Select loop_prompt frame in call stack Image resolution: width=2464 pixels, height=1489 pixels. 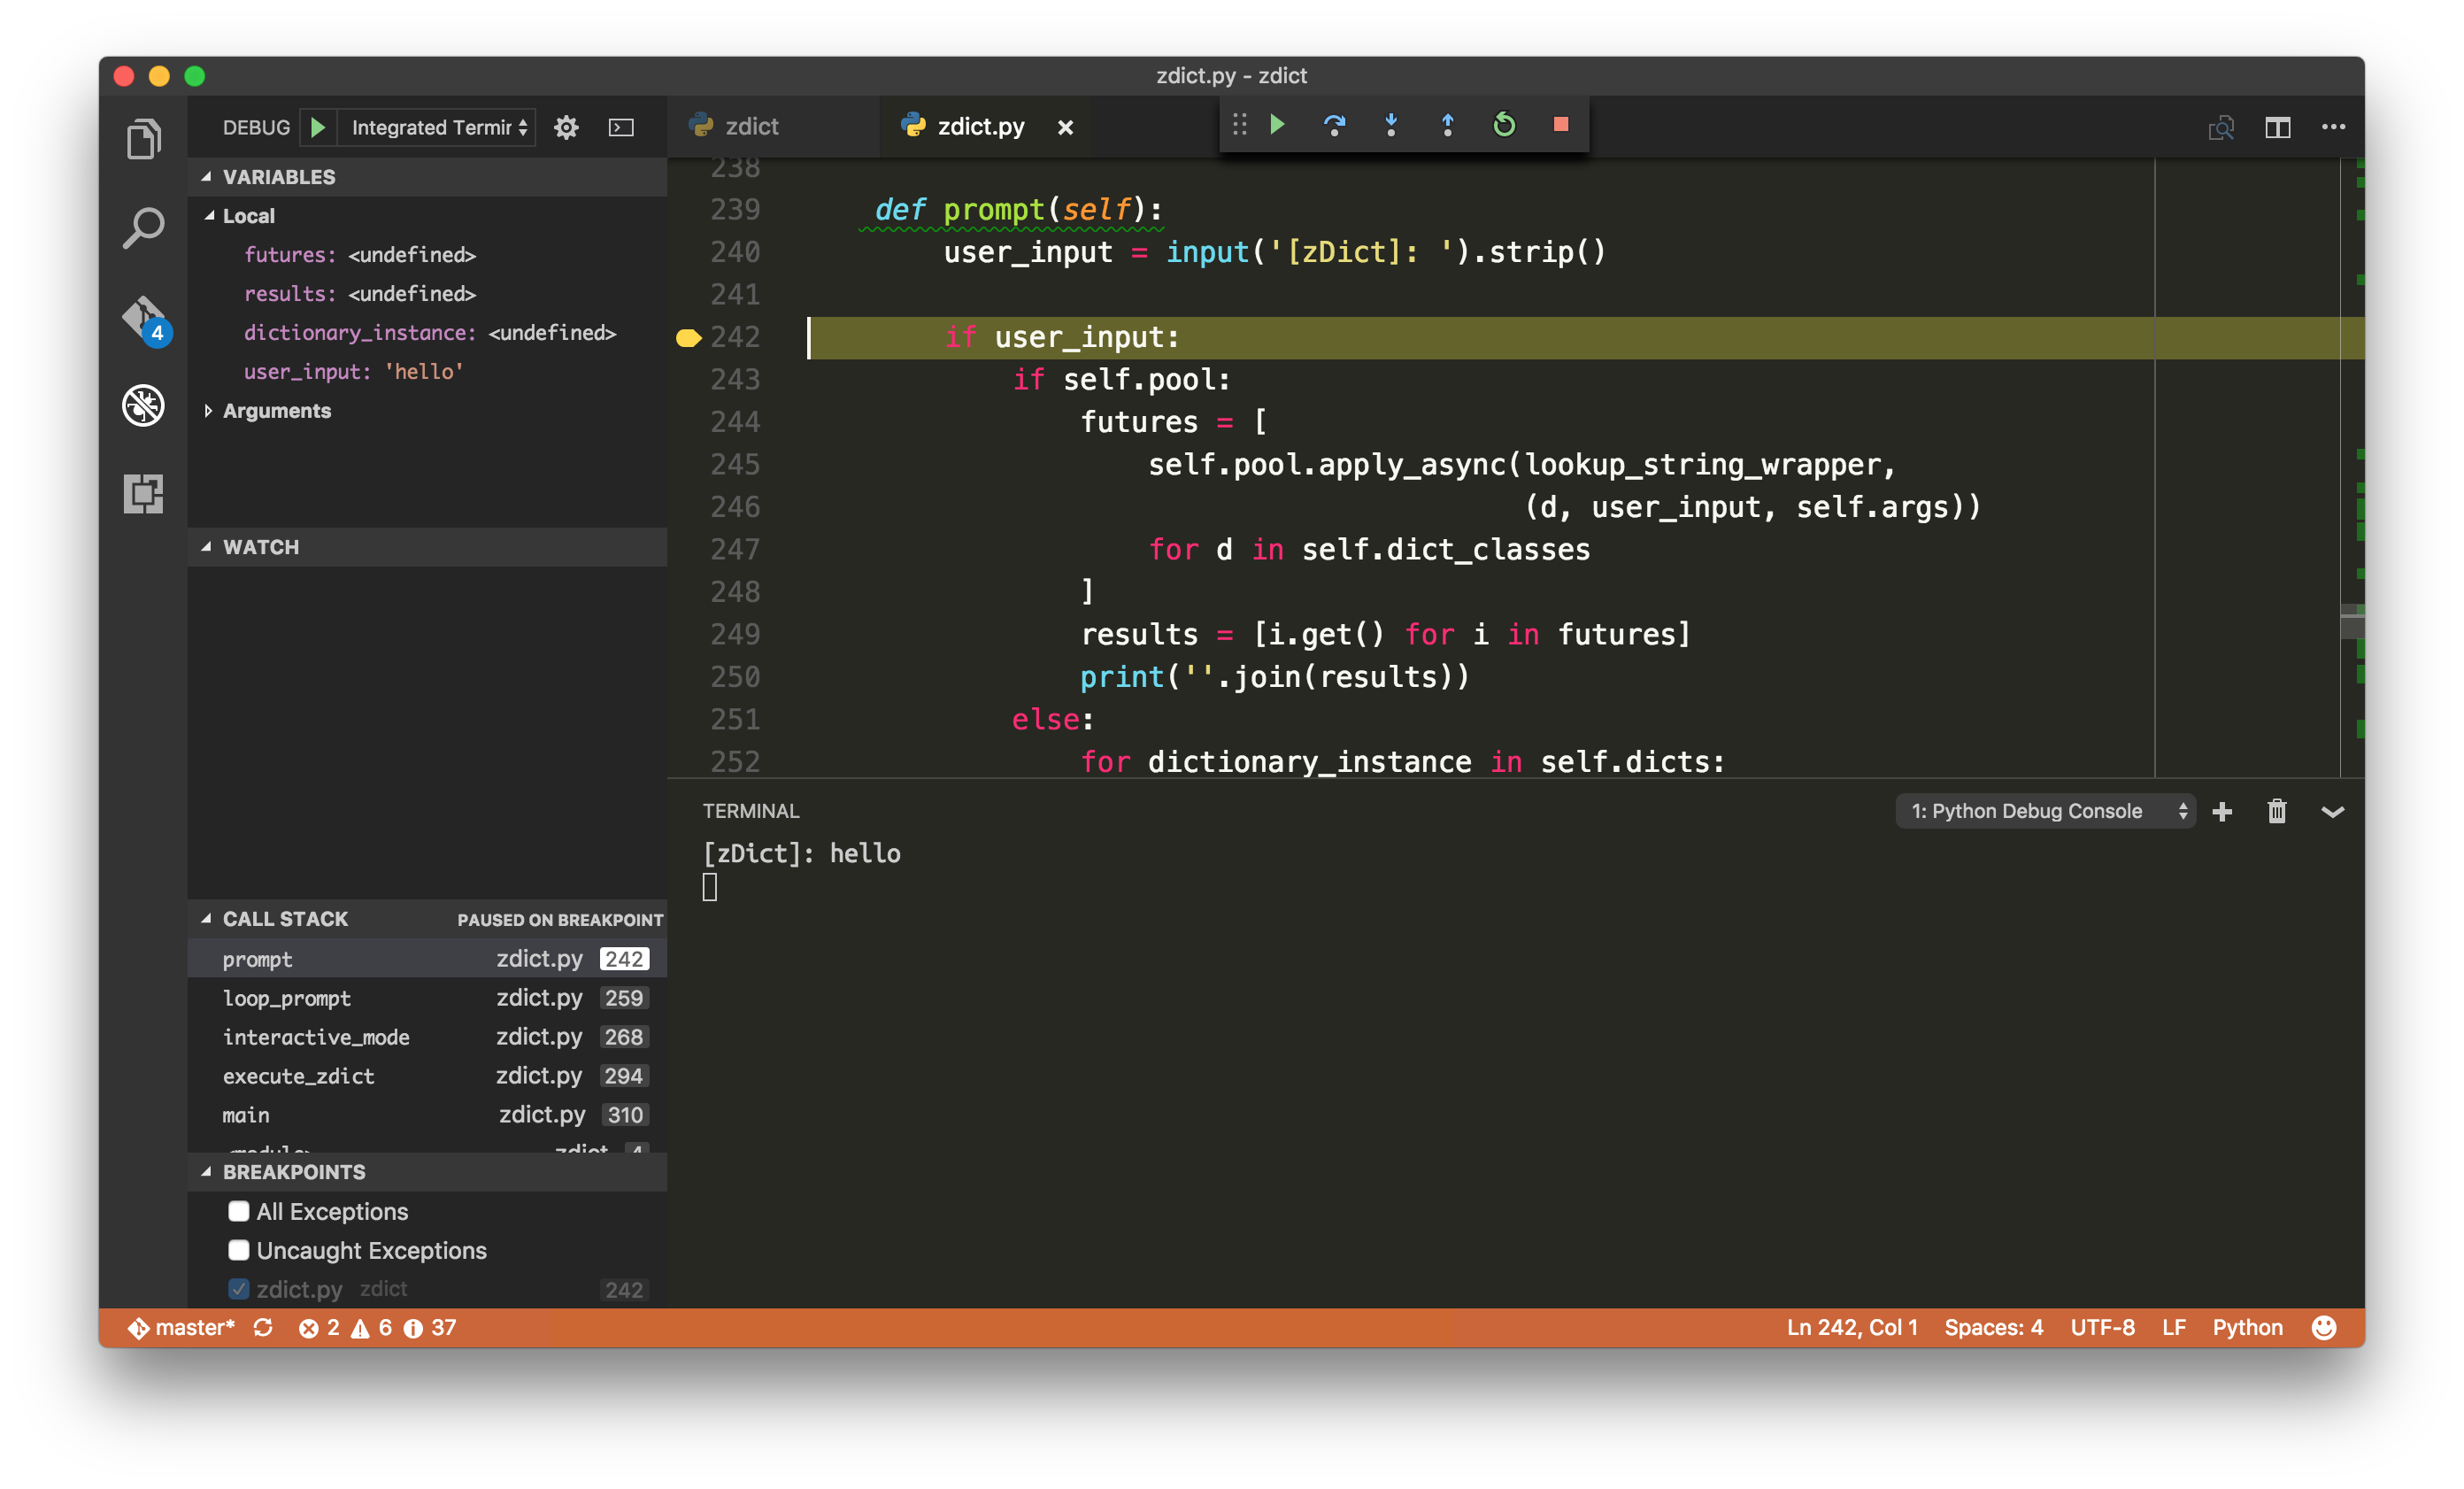coord(287,998)
